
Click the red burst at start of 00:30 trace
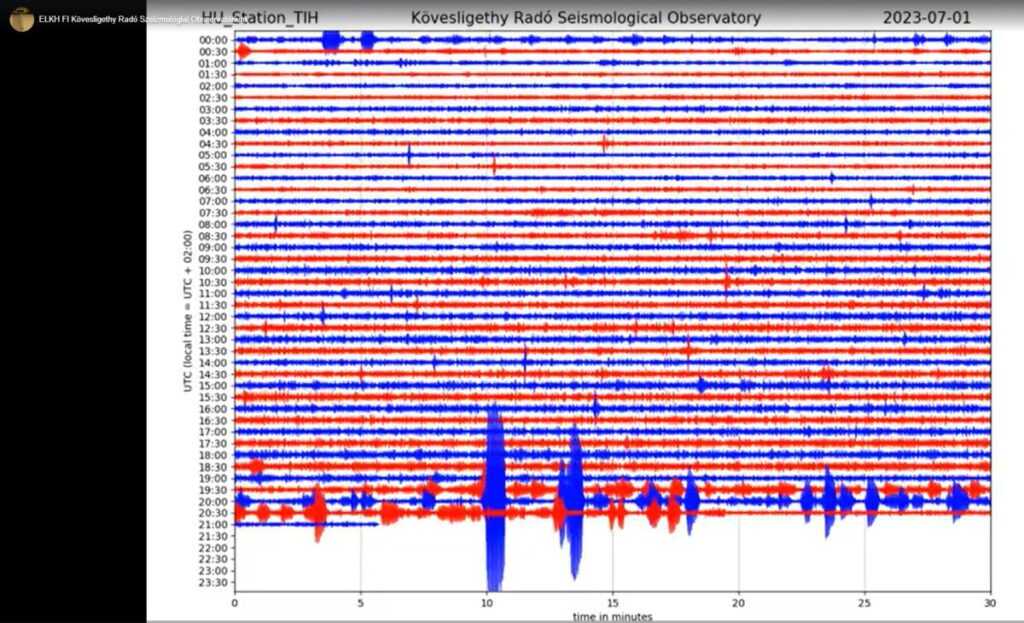(x=243, y=51)
